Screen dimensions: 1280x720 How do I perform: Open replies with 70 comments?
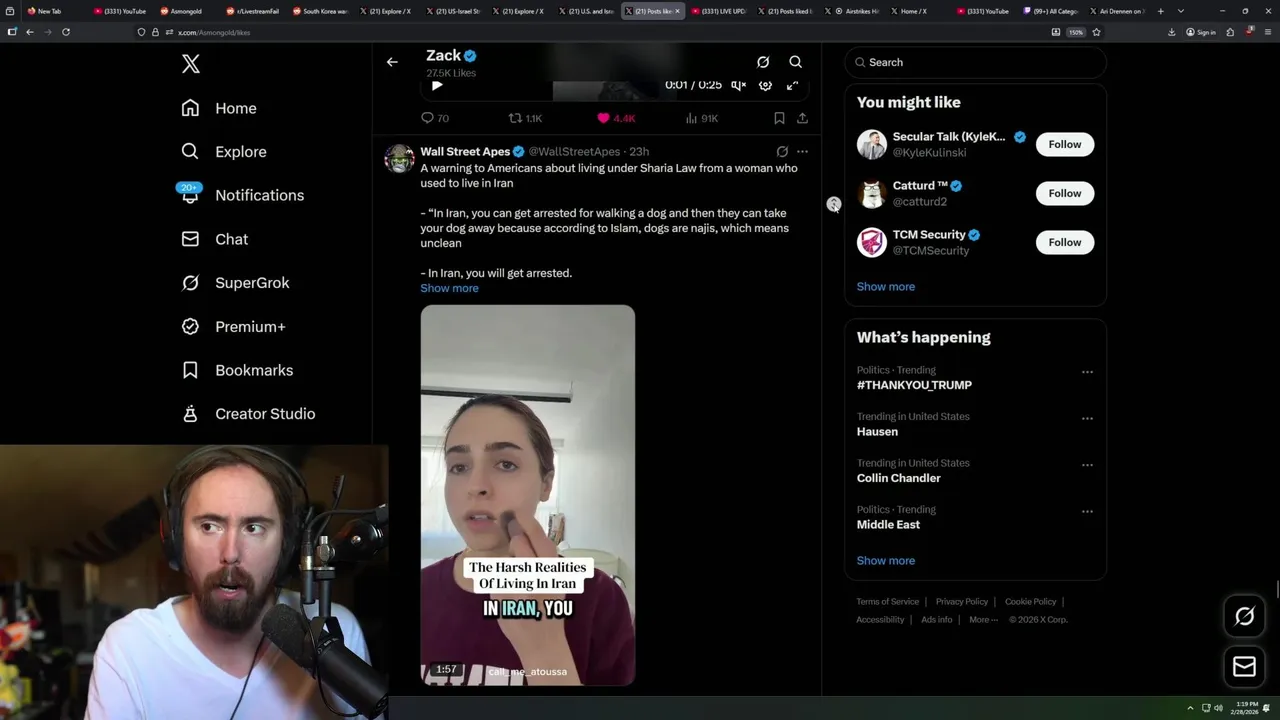(x=435, y=118)
